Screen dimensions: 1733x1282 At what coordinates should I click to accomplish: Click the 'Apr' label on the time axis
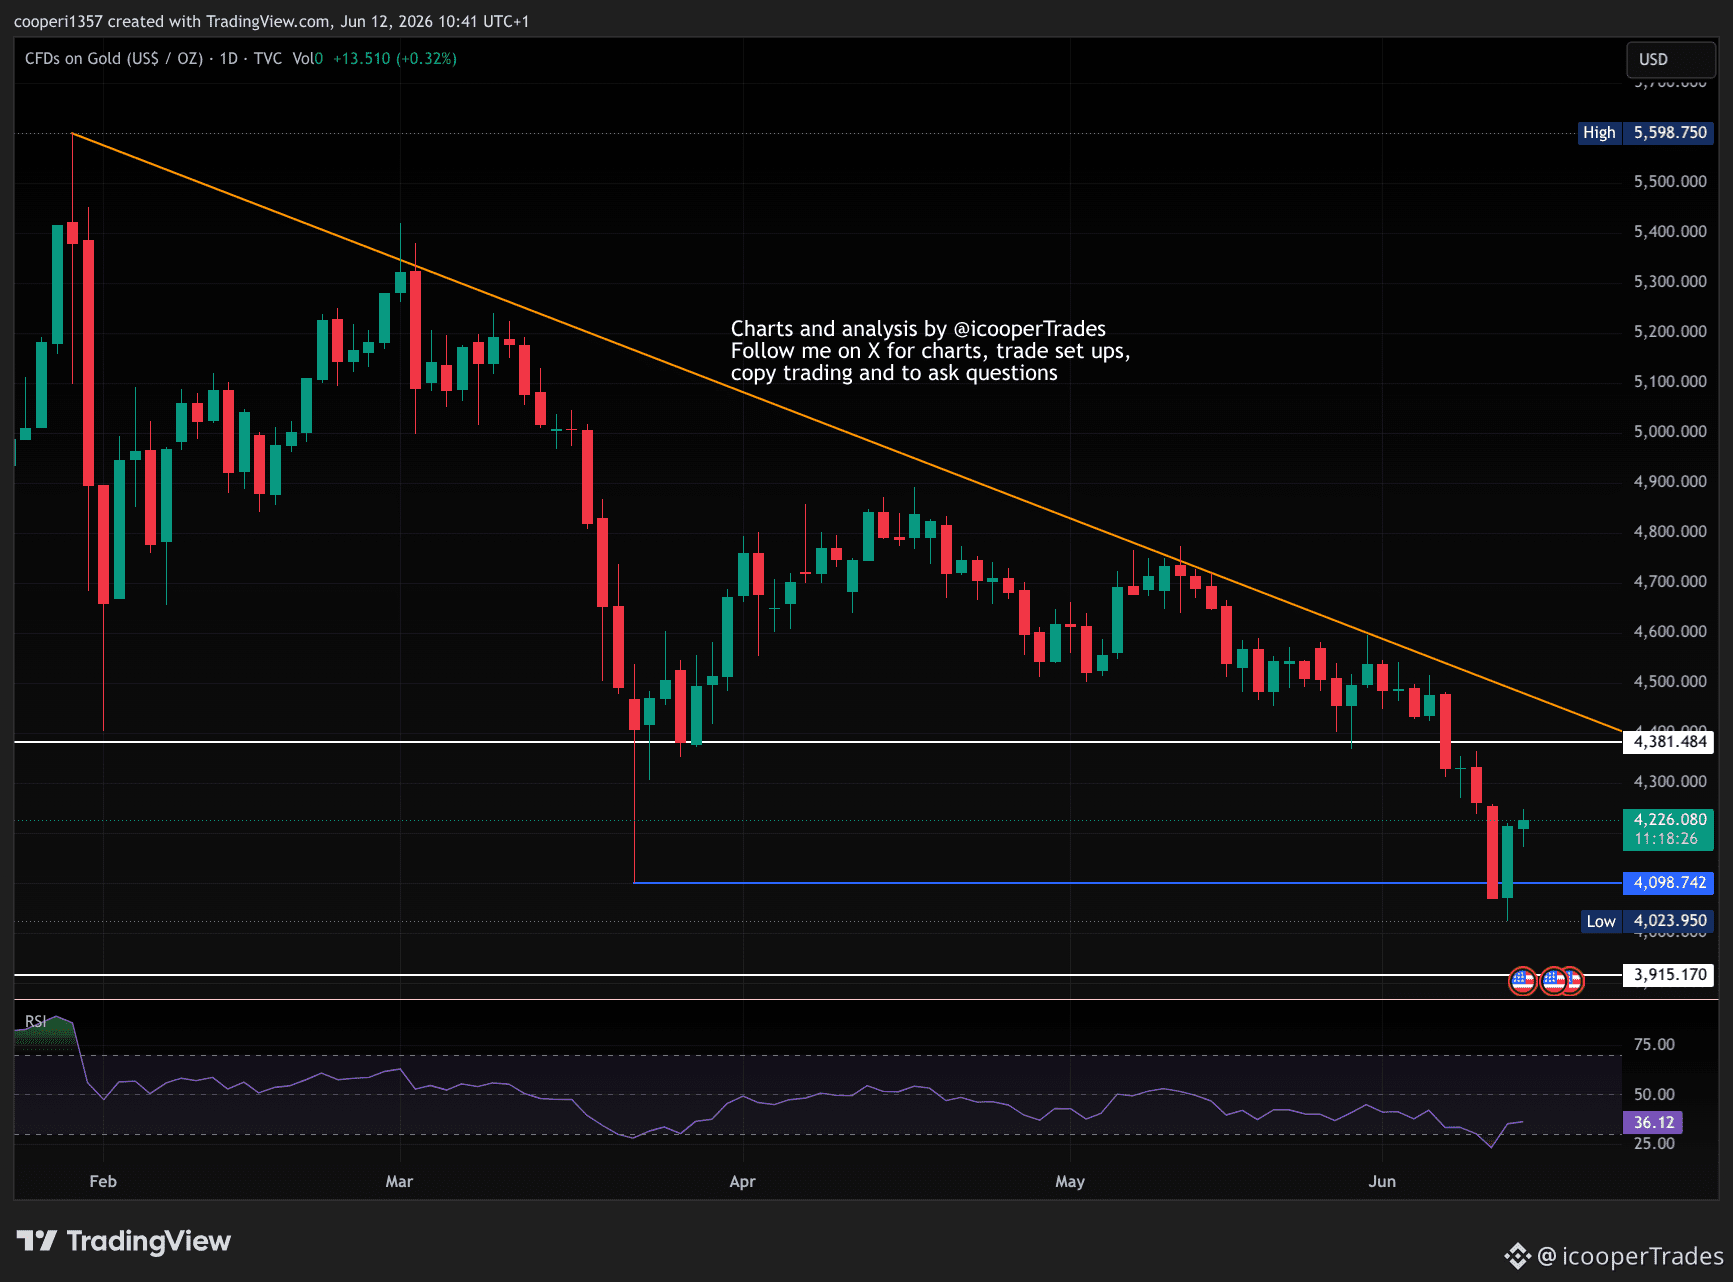pyautogui.click(x=742, y=1182)
